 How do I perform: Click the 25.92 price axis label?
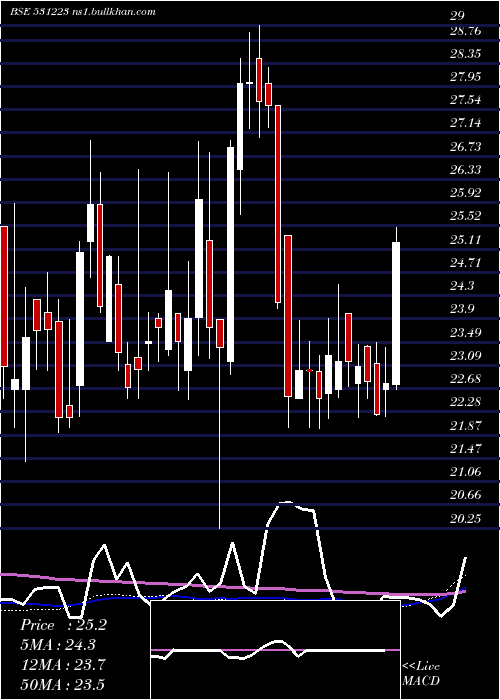(465, 193)
